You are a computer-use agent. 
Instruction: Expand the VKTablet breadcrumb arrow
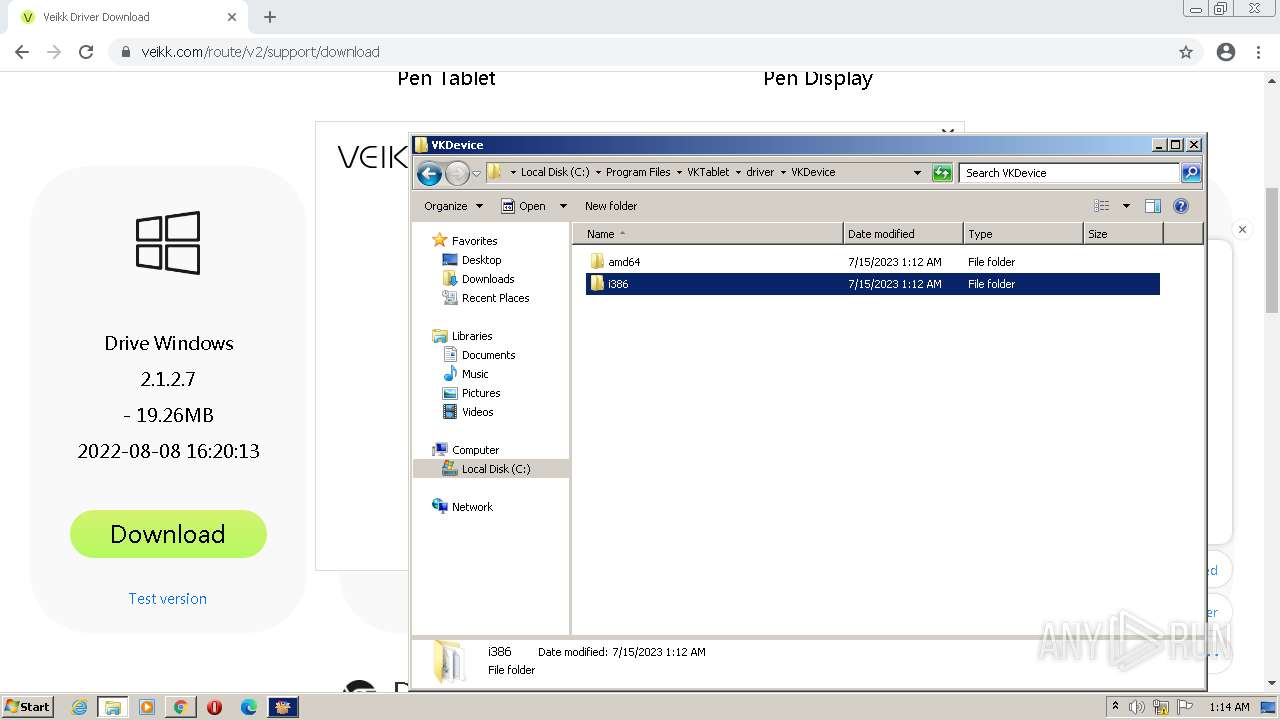click(x=738, y=172)
